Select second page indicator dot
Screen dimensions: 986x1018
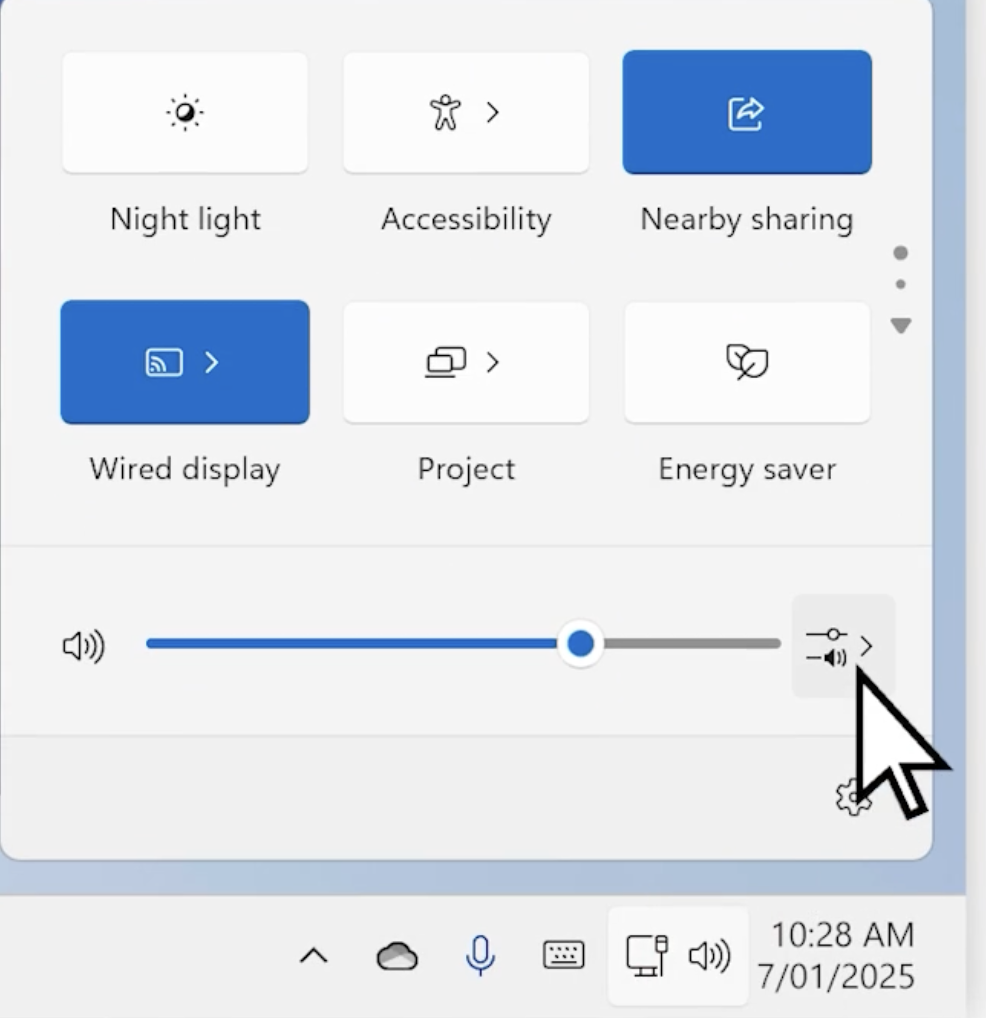coord(900,284)
